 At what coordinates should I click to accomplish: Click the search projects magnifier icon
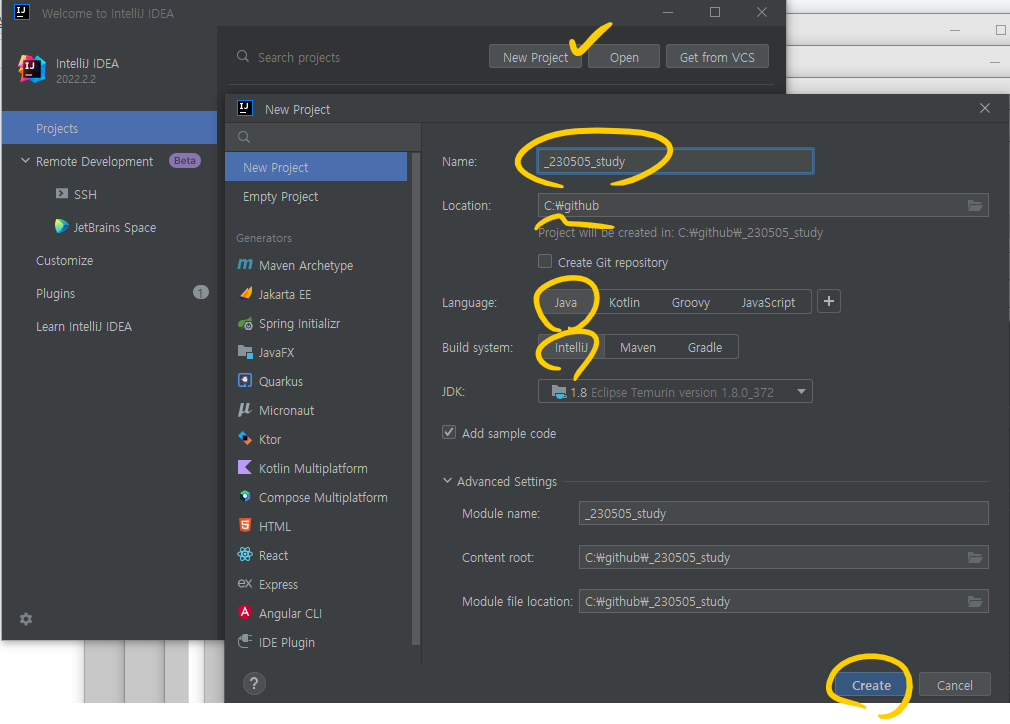(x=243, y=56)
